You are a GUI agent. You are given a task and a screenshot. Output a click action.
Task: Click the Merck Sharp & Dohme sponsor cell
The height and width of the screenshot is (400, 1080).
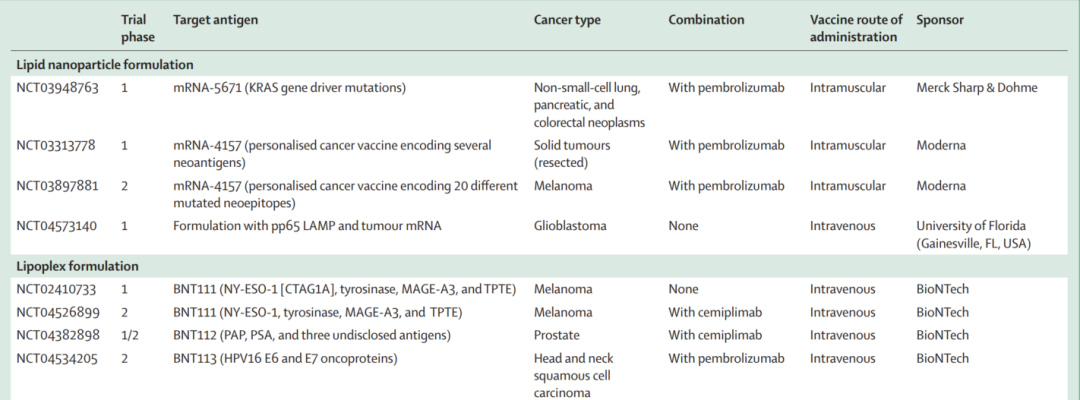977,88
